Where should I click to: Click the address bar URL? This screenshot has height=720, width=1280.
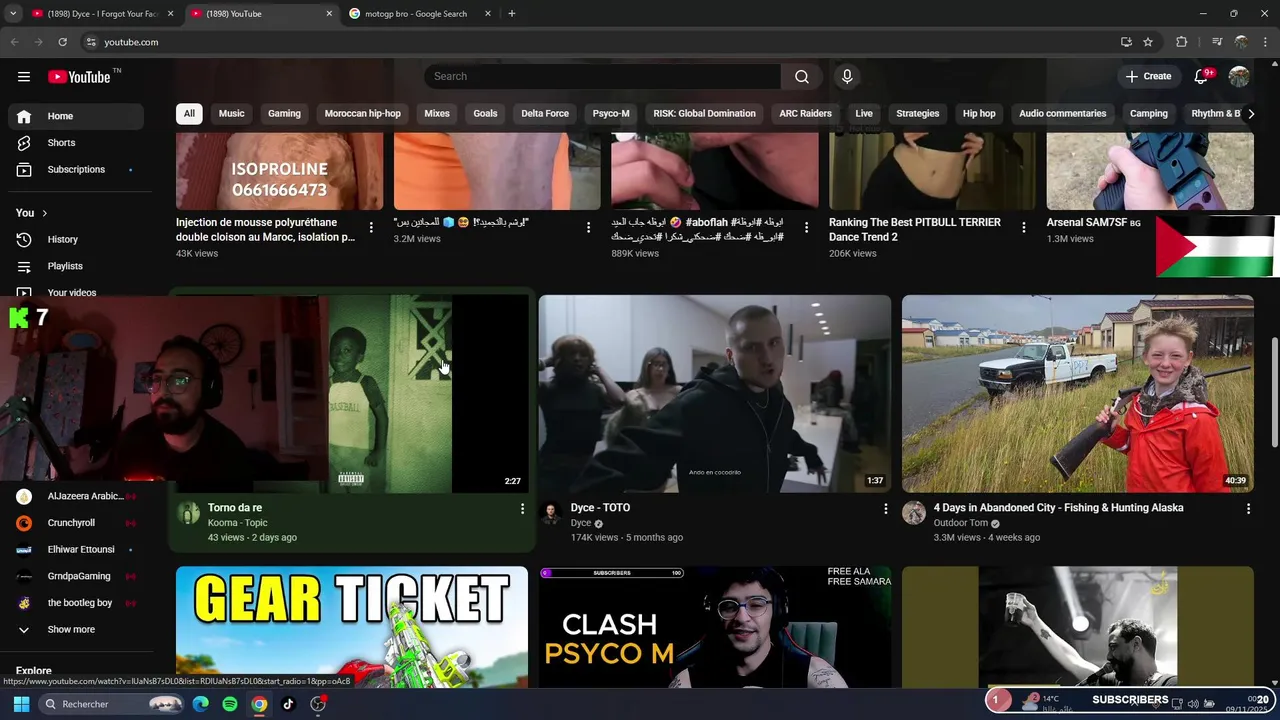coord(132,42)
